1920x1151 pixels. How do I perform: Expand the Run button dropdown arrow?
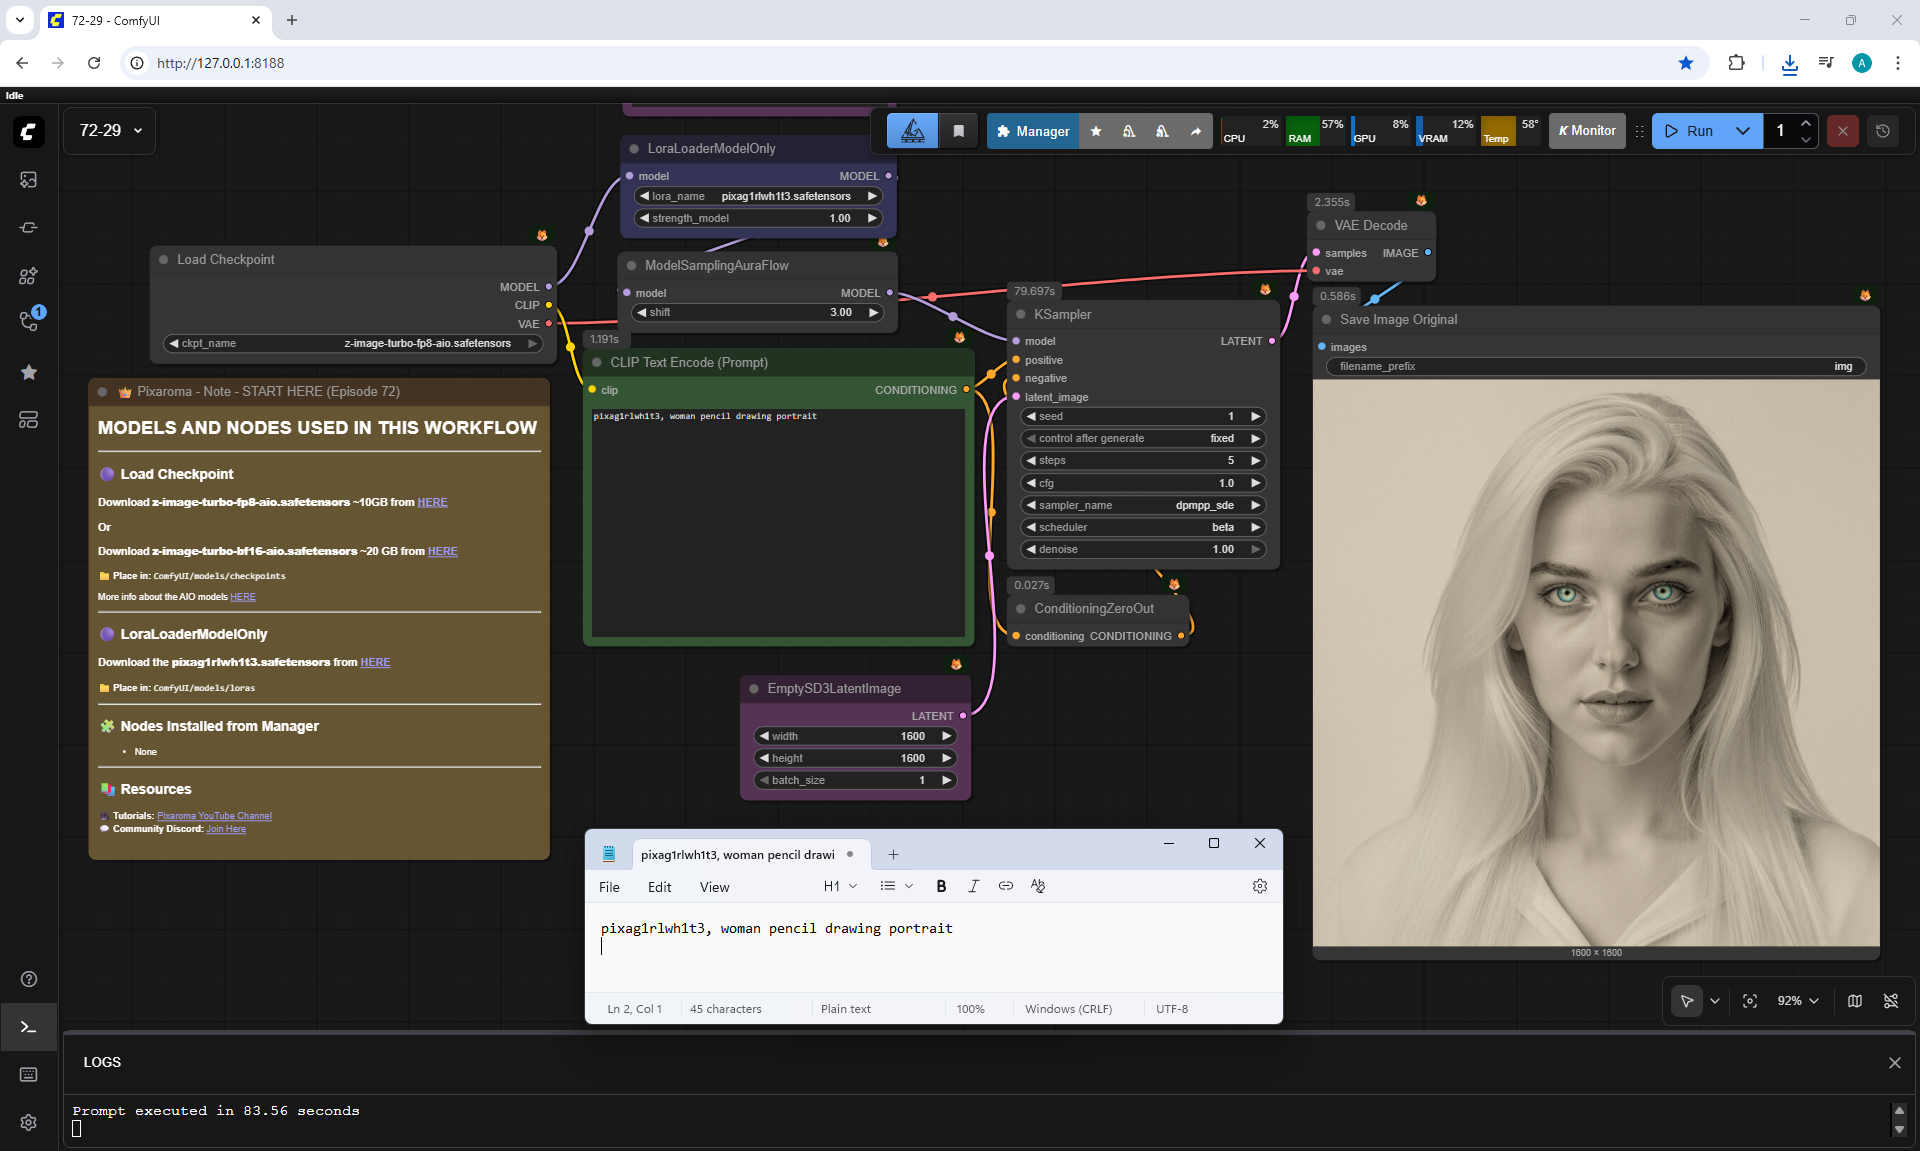pos(1742,131)
